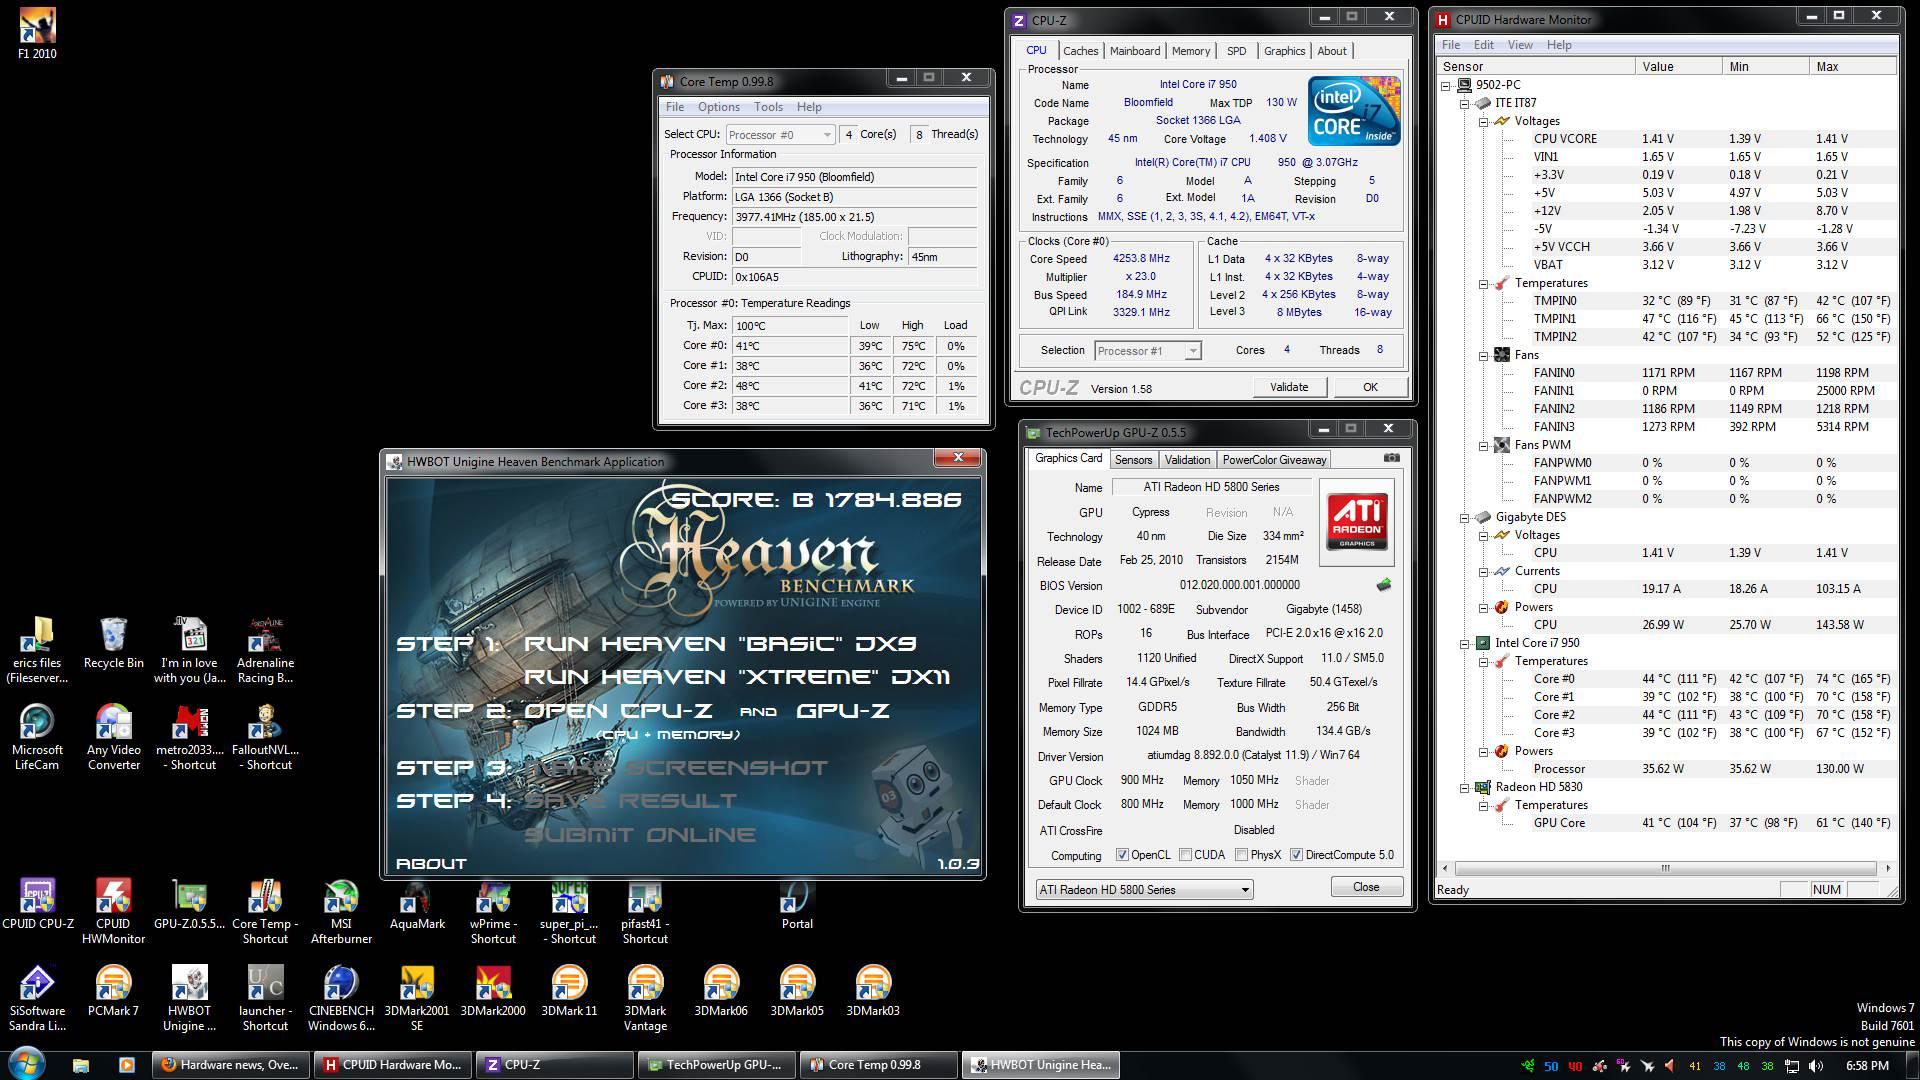Screen dimensions: 1920x1080
Task: Collapse the Intel Core i7 950 tree node
Action: point(1464,643)
